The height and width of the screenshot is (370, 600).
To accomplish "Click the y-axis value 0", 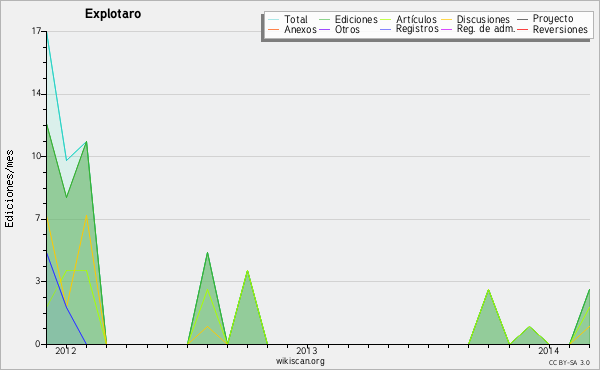I will [x=38, y=344].
